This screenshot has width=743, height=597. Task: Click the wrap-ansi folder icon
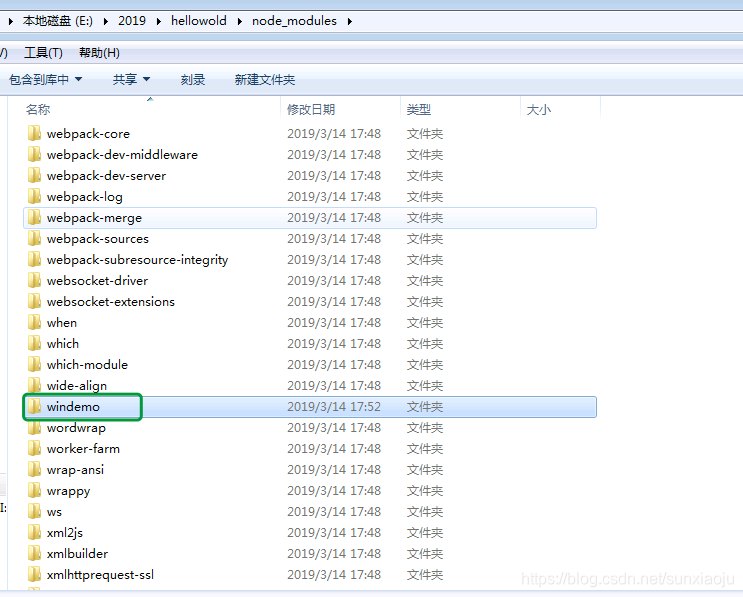34,470
